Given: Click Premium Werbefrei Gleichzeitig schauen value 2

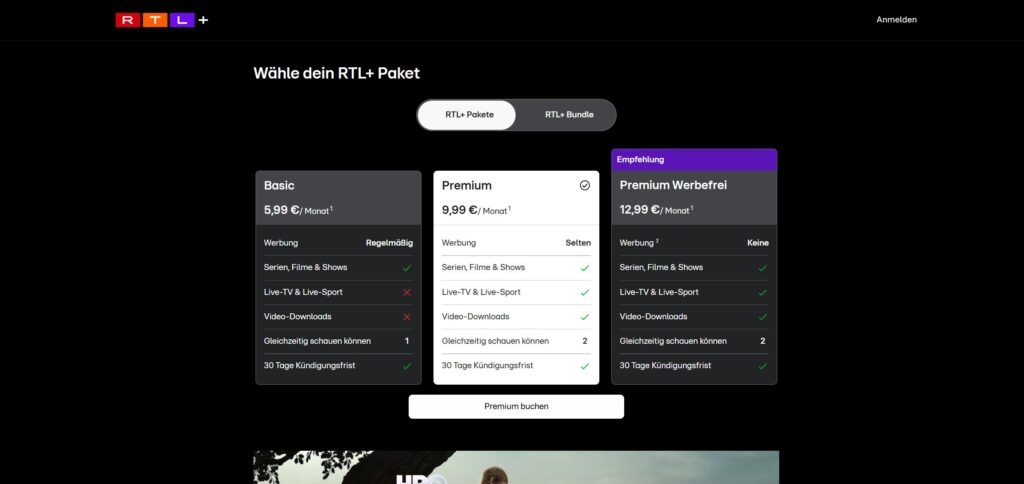Looking at the screenshot, I should pos(762,341).
